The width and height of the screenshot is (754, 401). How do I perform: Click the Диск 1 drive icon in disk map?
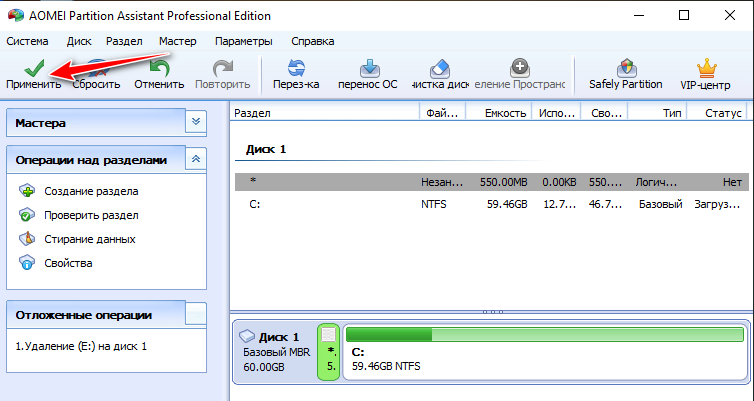tap(247, 336)
